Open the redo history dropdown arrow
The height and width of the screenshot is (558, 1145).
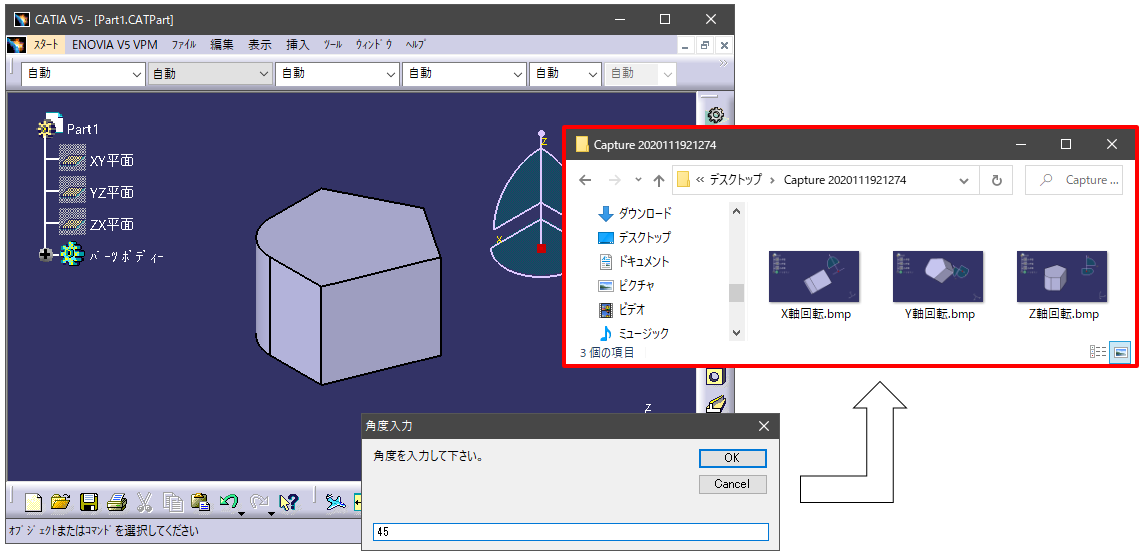(271, 513)
